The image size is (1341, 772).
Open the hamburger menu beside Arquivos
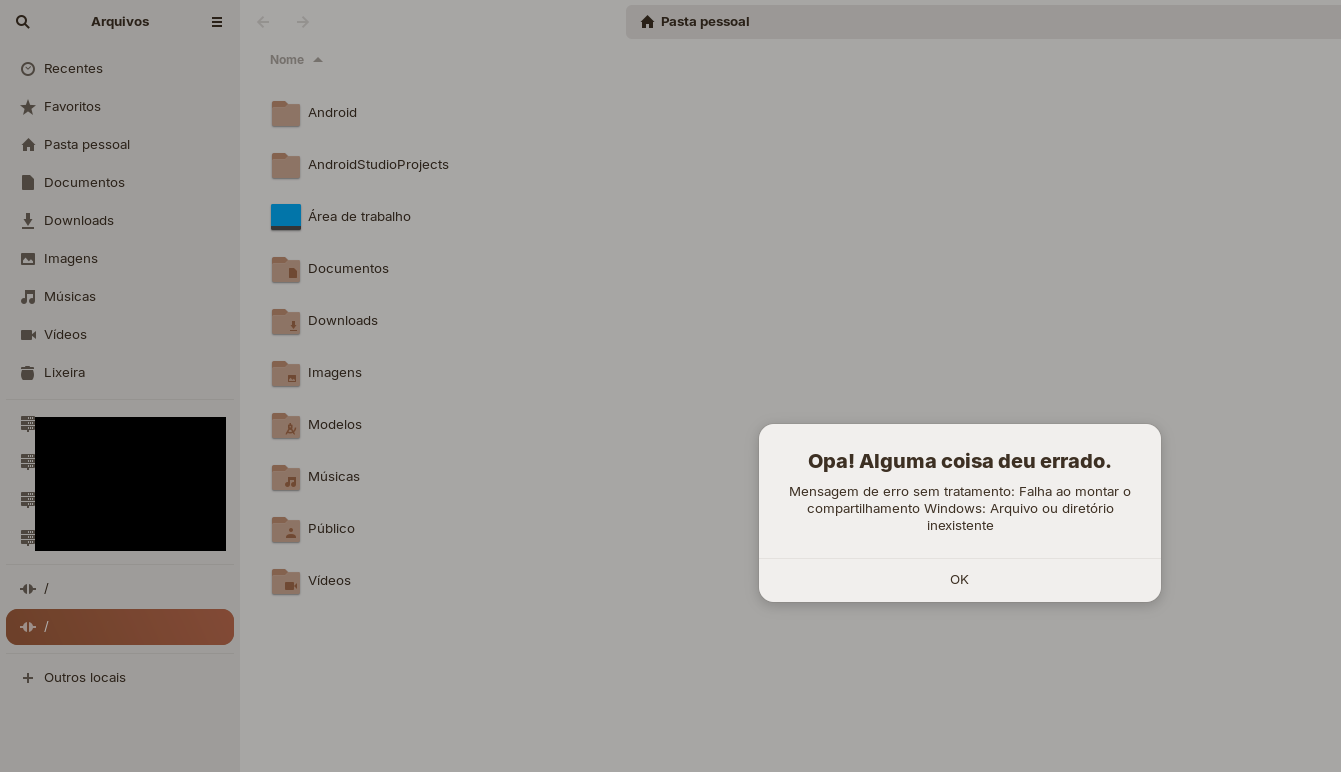[217, 22]
